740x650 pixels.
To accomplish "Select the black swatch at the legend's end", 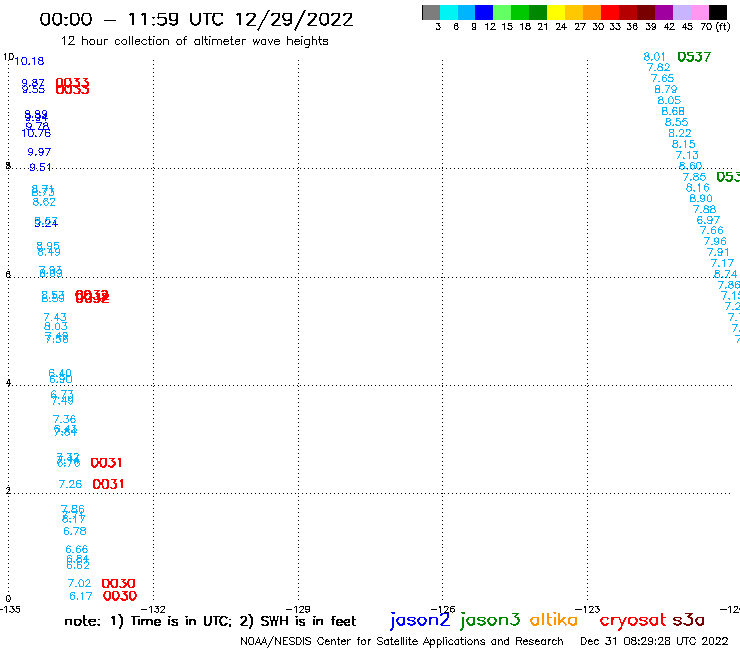I will 717,12.
